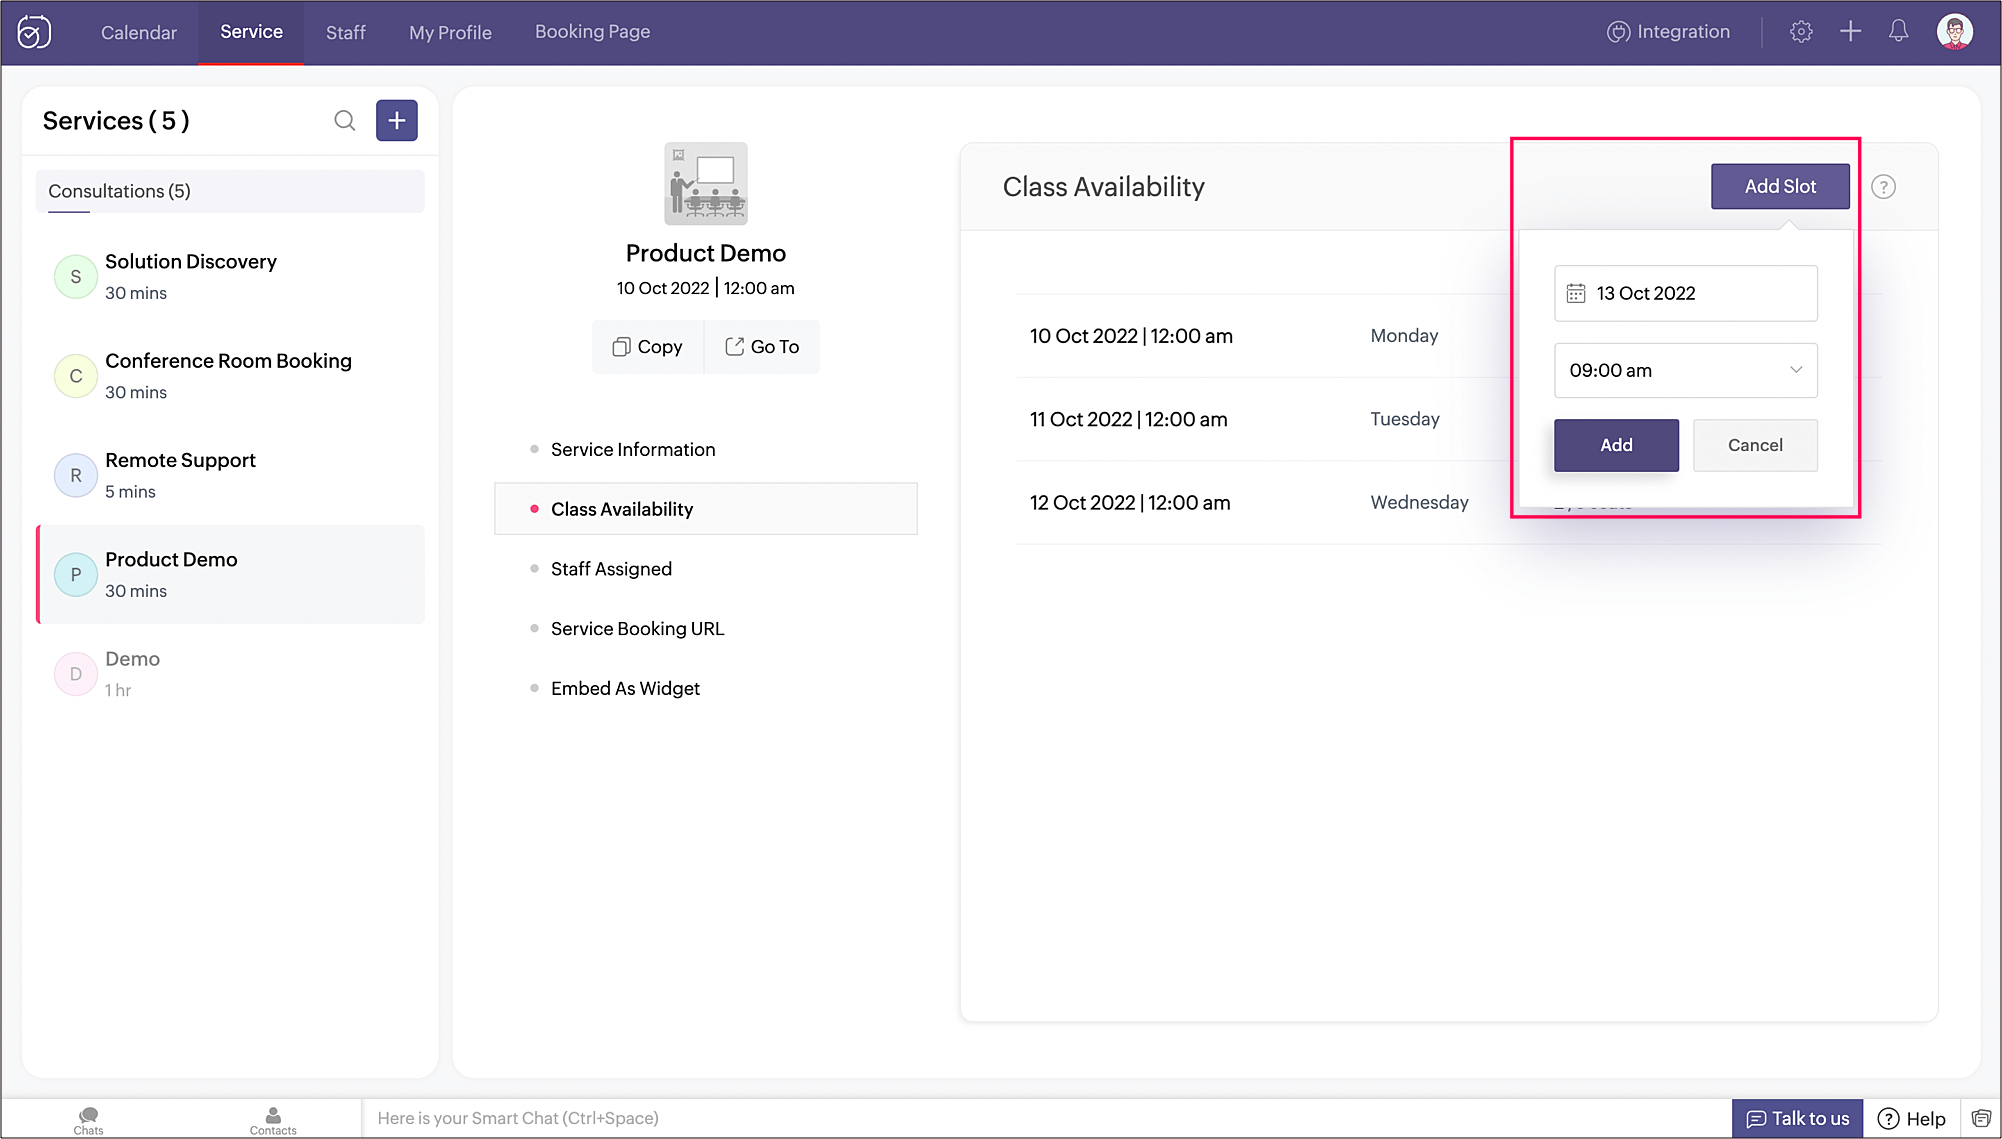Open the Booking Page tab
Image resolution: width=2002 pixels, height=1139 pixels.
[592, 32]
